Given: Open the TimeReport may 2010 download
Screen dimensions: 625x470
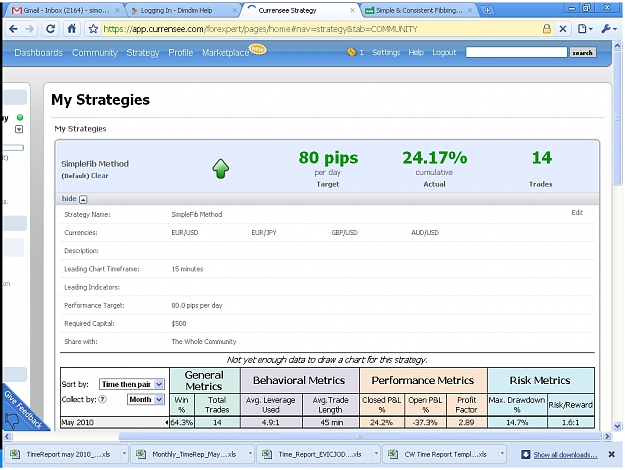Looking at the screenshot, I should pyautogui.click(x=63, y=454).
